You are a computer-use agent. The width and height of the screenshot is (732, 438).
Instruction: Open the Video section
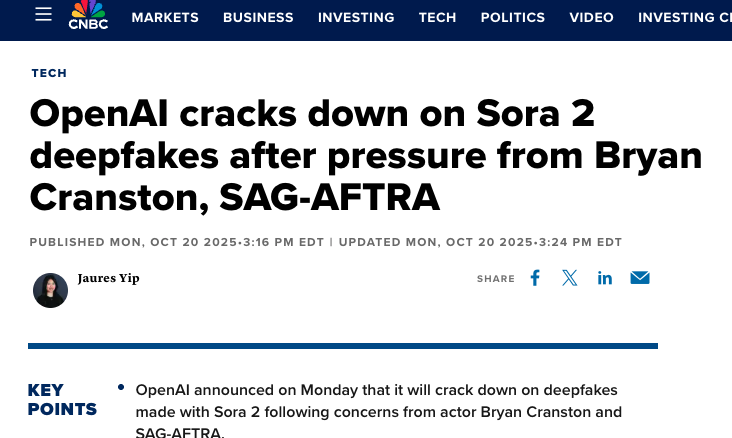pos(591,17)
